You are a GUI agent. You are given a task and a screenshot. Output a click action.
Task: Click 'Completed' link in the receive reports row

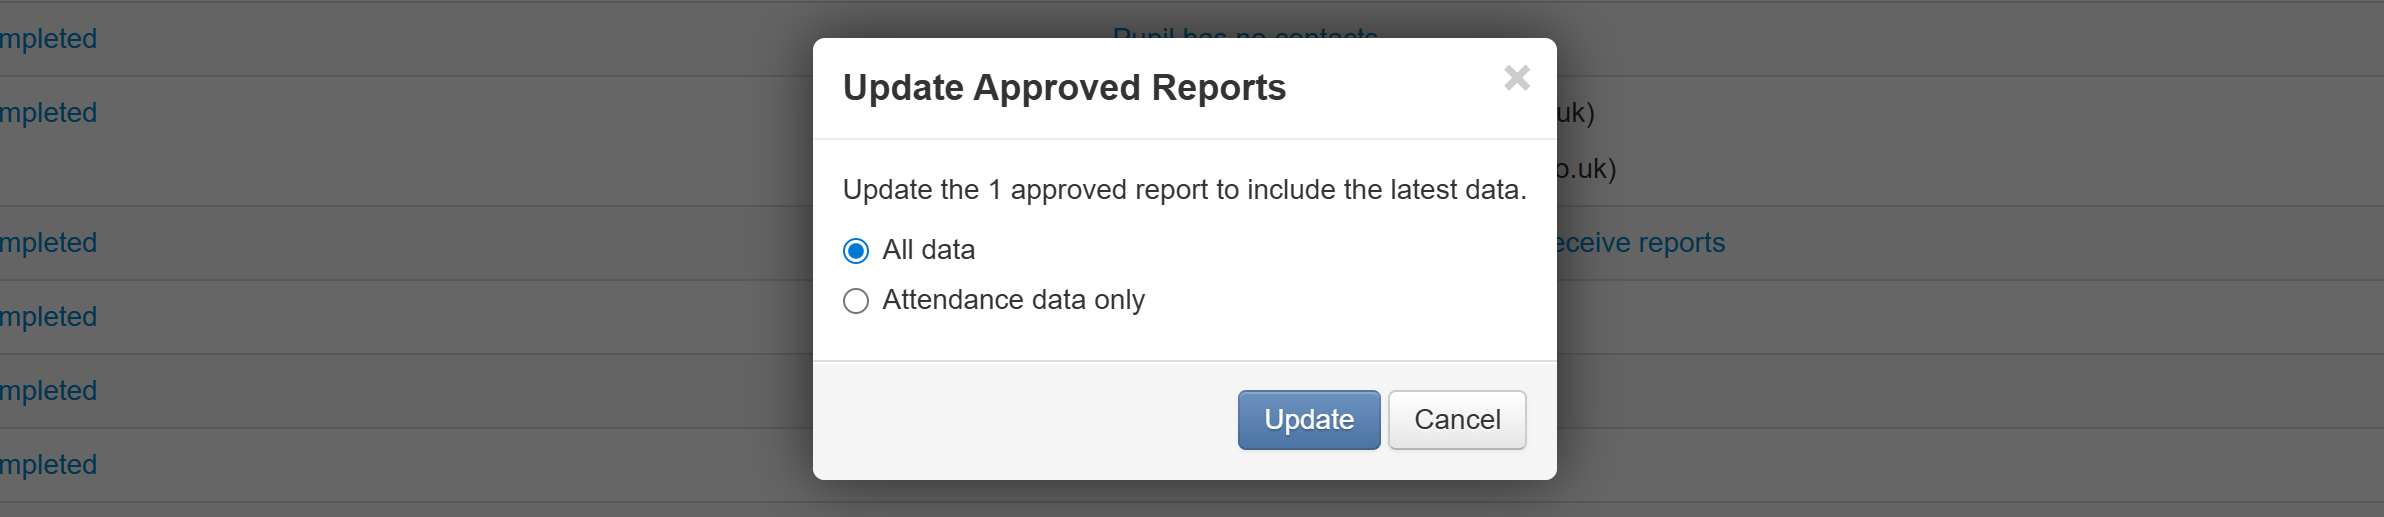tap(48, 243)
